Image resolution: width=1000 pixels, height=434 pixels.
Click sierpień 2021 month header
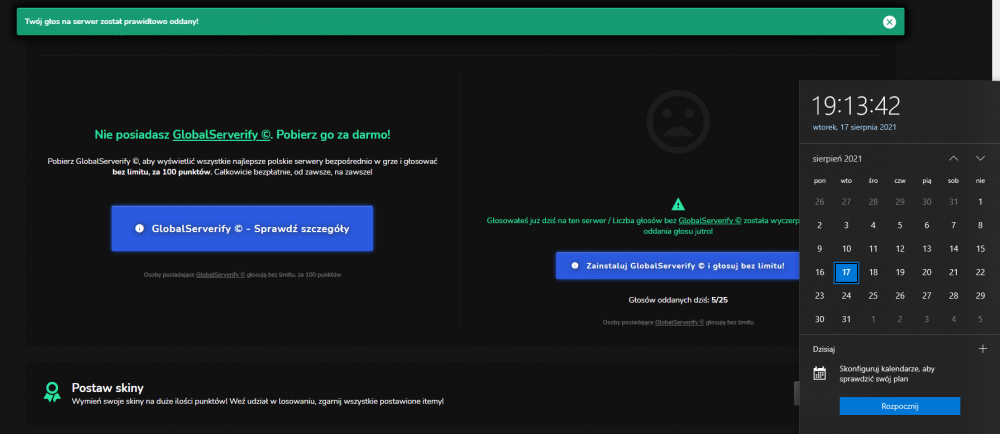coord(837,158)
